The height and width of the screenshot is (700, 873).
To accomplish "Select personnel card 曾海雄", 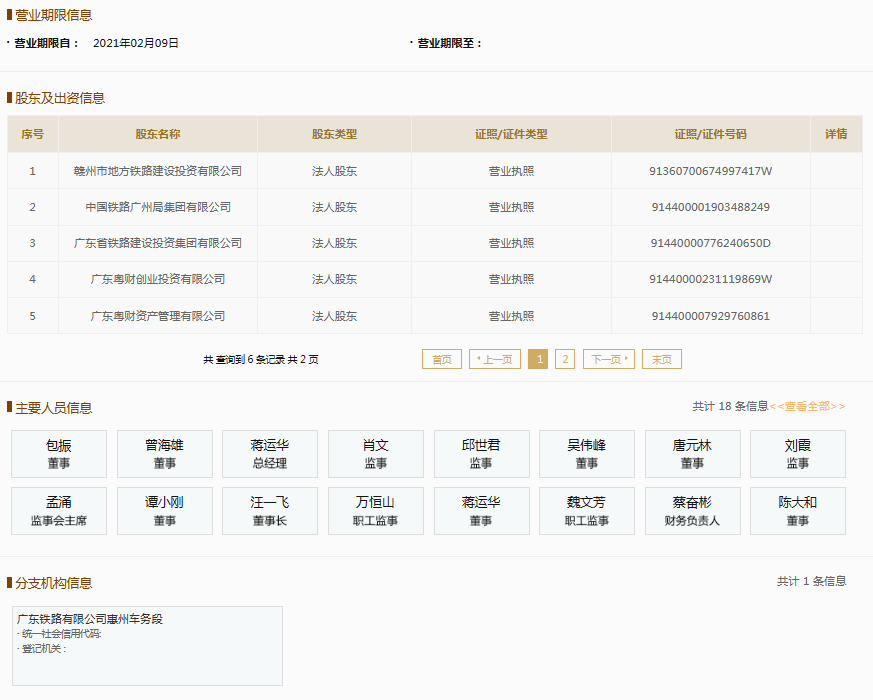I will click(165, 454).
